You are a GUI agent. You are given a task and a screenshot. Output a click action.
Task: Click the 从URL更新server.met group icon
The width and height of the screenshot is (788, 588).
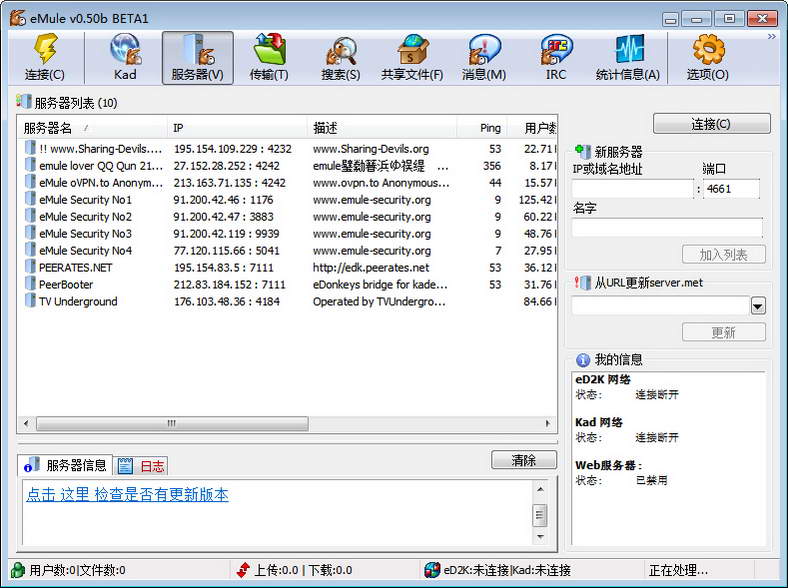583,282
